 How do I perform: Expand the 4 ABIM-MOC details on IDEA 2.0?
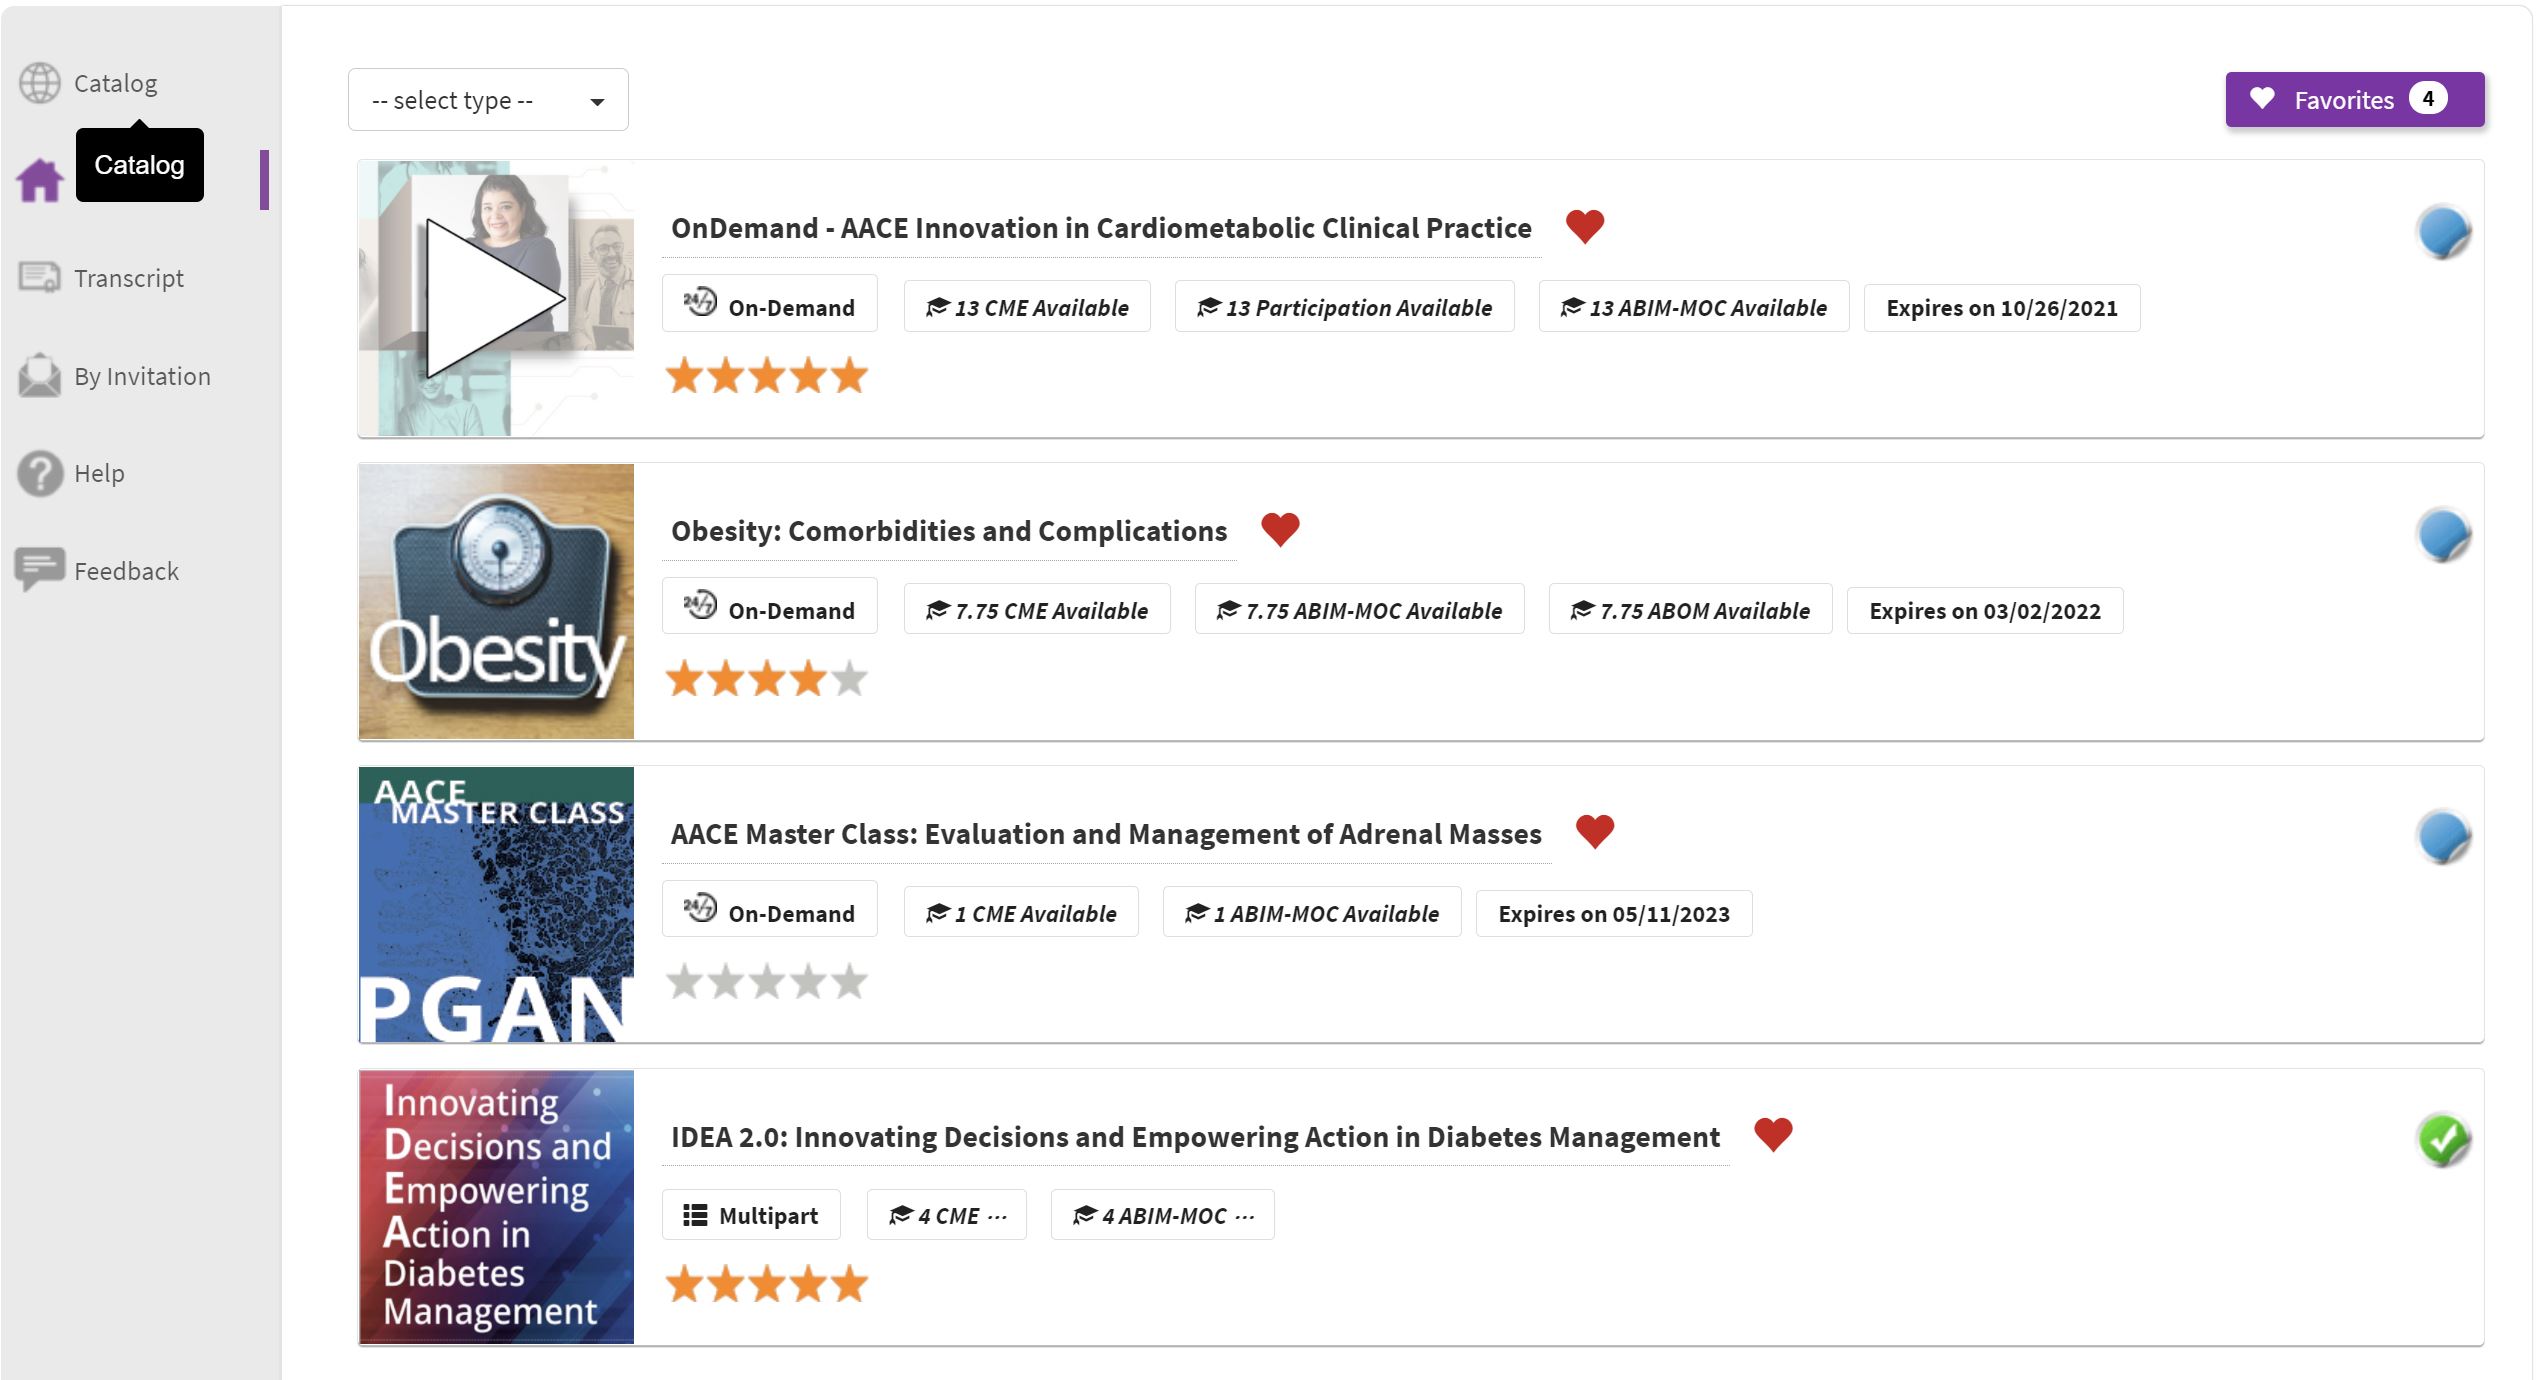click(1161, 1214)
